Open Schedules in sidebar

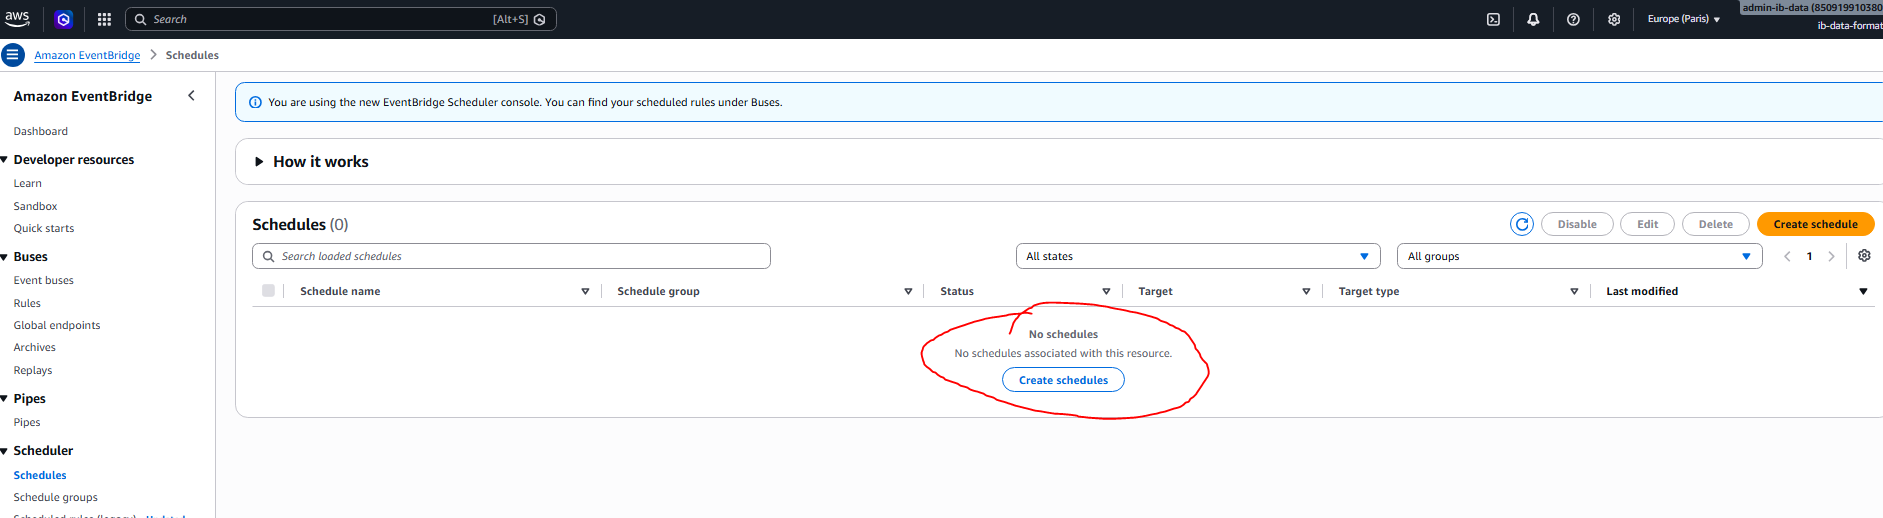(x=40, y=475)
